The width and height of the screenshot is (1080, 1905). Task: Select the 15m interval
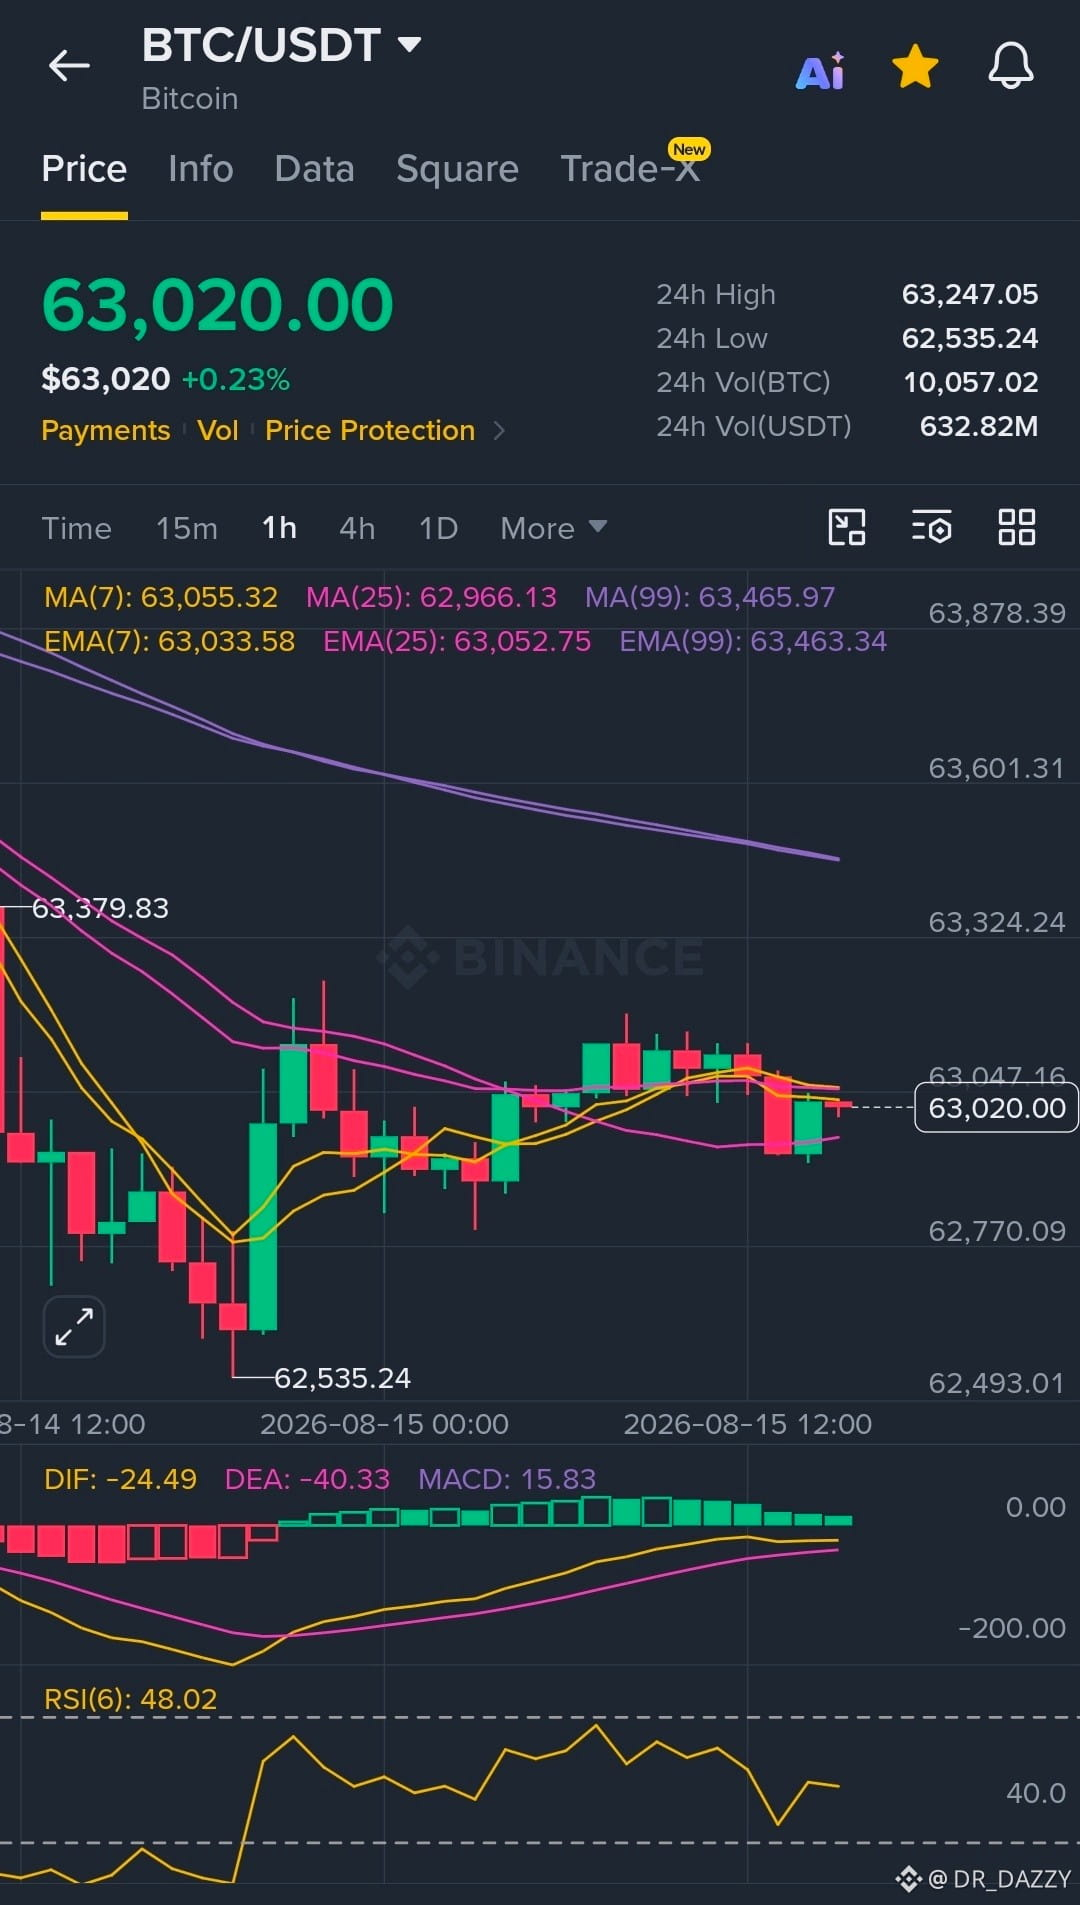tap(186, 528)
